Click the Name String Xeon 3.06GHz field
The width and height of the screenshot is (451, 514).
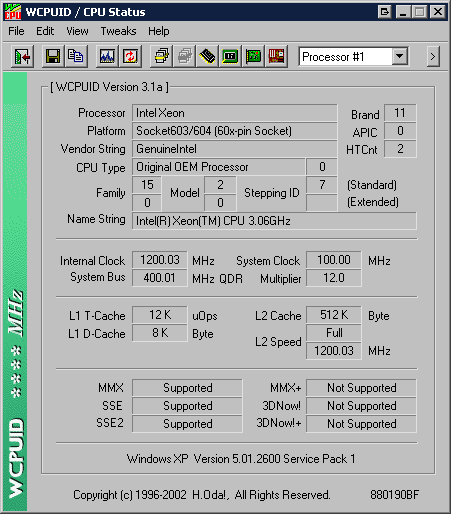coord(274,221)
